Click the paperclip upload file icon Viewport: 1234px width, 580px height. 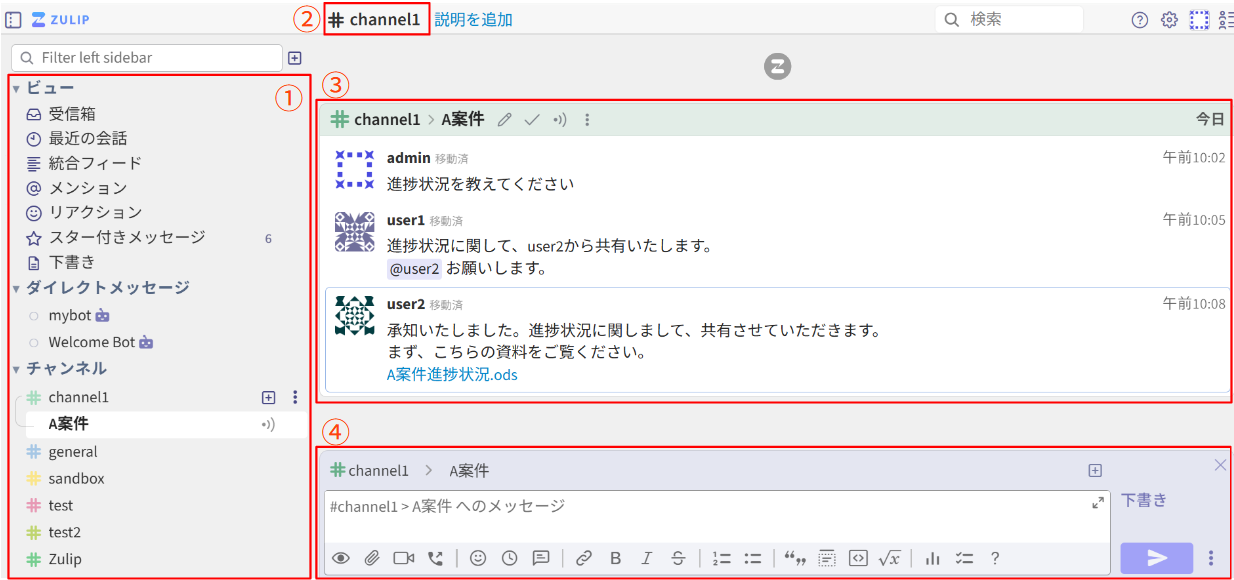pyautogui.click(x=371, y=558)
